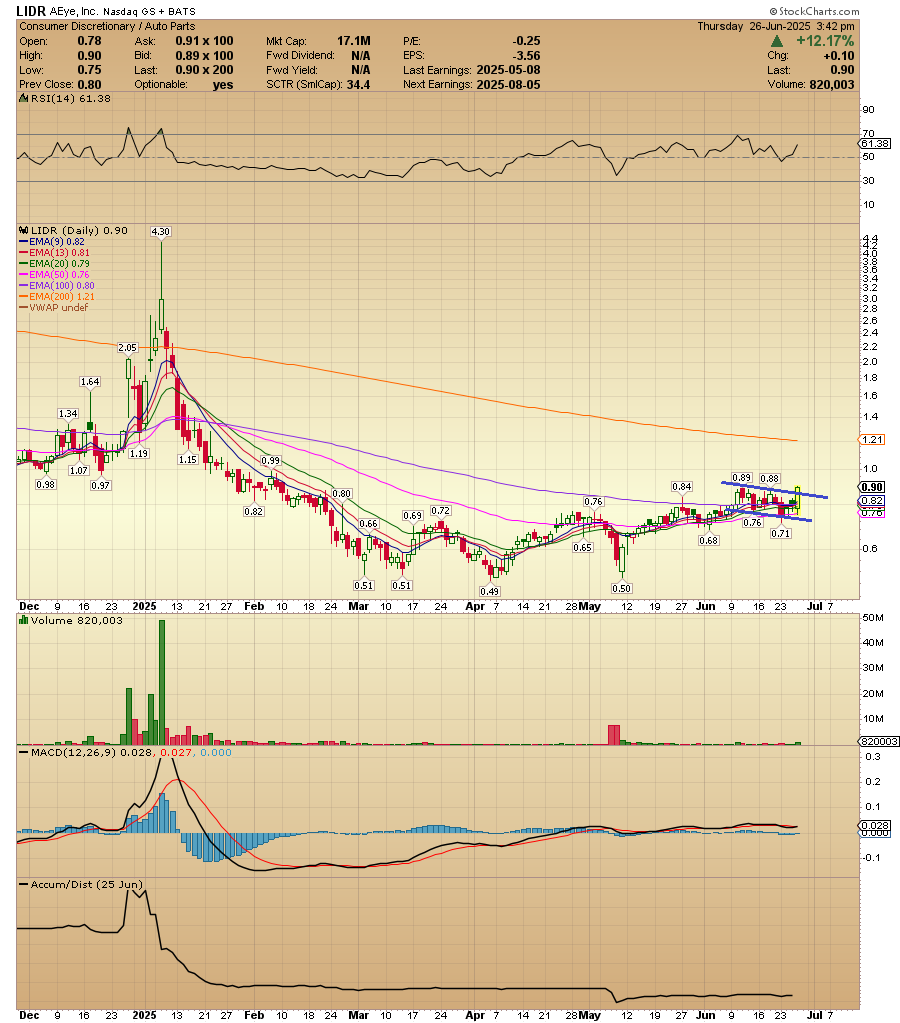Screen dimensions: 900x1023
Task: Click the Low value 0.75
Action: [x=89, y=70]
